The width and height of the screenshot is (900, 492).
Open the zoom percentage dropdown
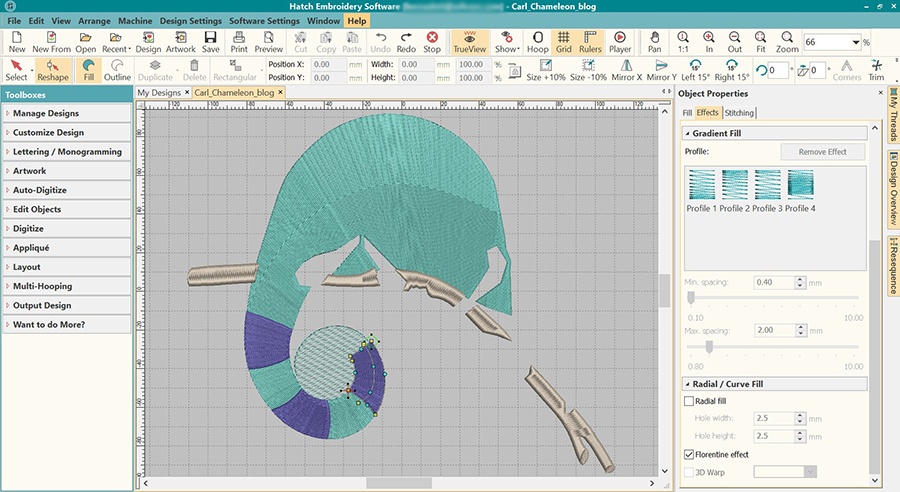(857, 42)
